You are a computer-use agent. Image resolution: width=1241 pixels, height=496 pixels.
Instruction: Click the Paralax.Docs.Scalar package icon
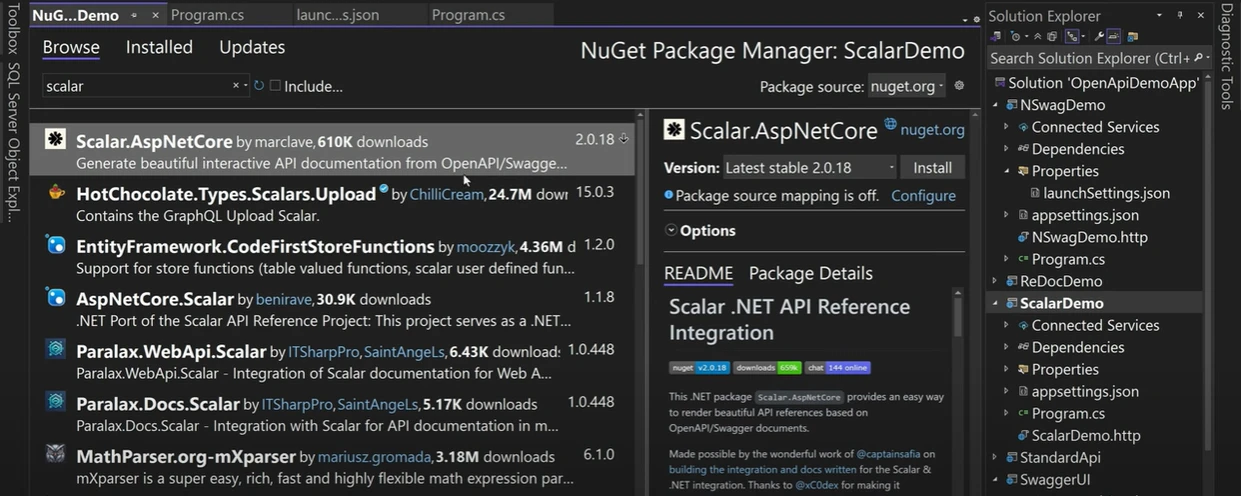[x=56, y=403]
